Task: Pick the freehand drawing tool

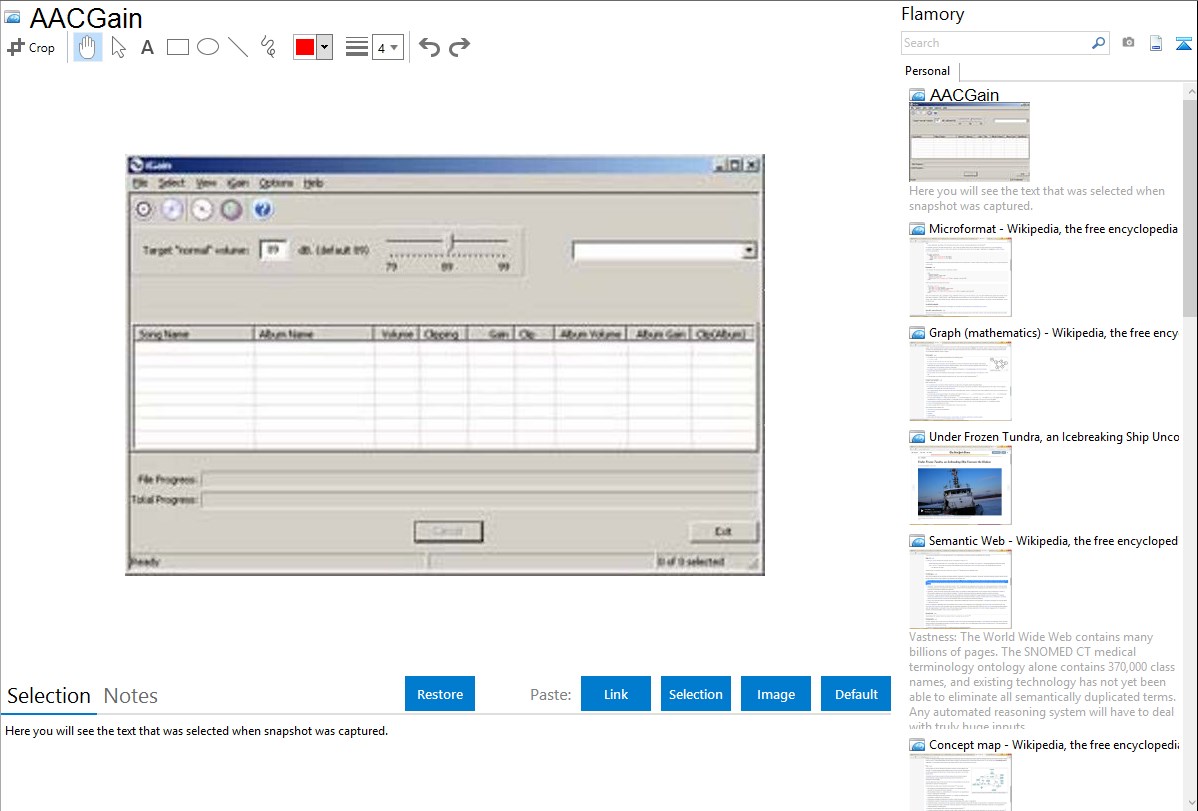Action: pyautogui.click(x=267, y=47)
